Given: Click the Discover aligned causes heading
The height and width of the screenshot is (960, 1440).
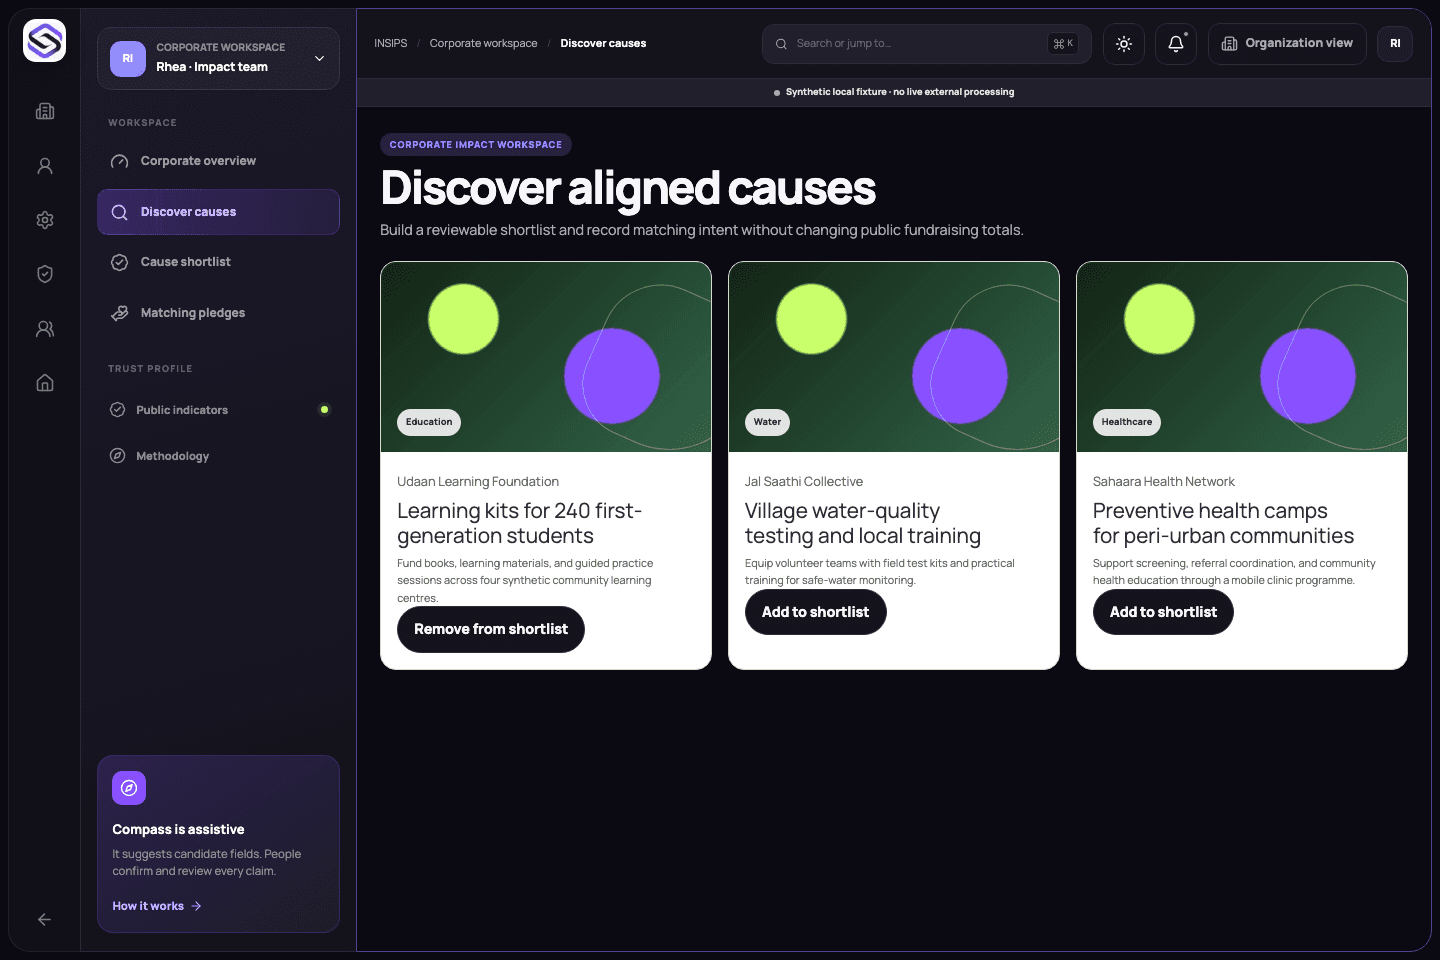Looking at the screenshot, I should click(628, 188).
